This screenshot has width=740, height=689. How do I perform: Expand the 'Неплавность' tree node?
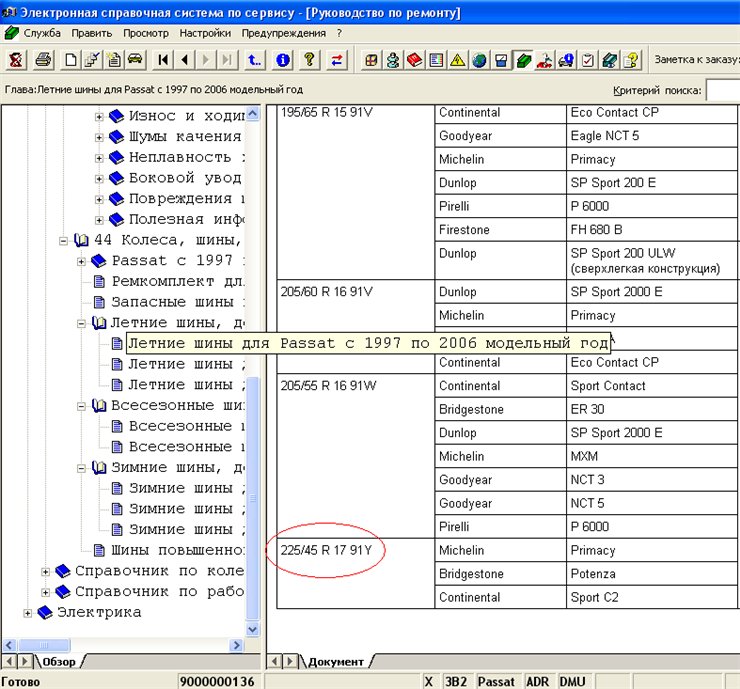click(x=99, y=158)
